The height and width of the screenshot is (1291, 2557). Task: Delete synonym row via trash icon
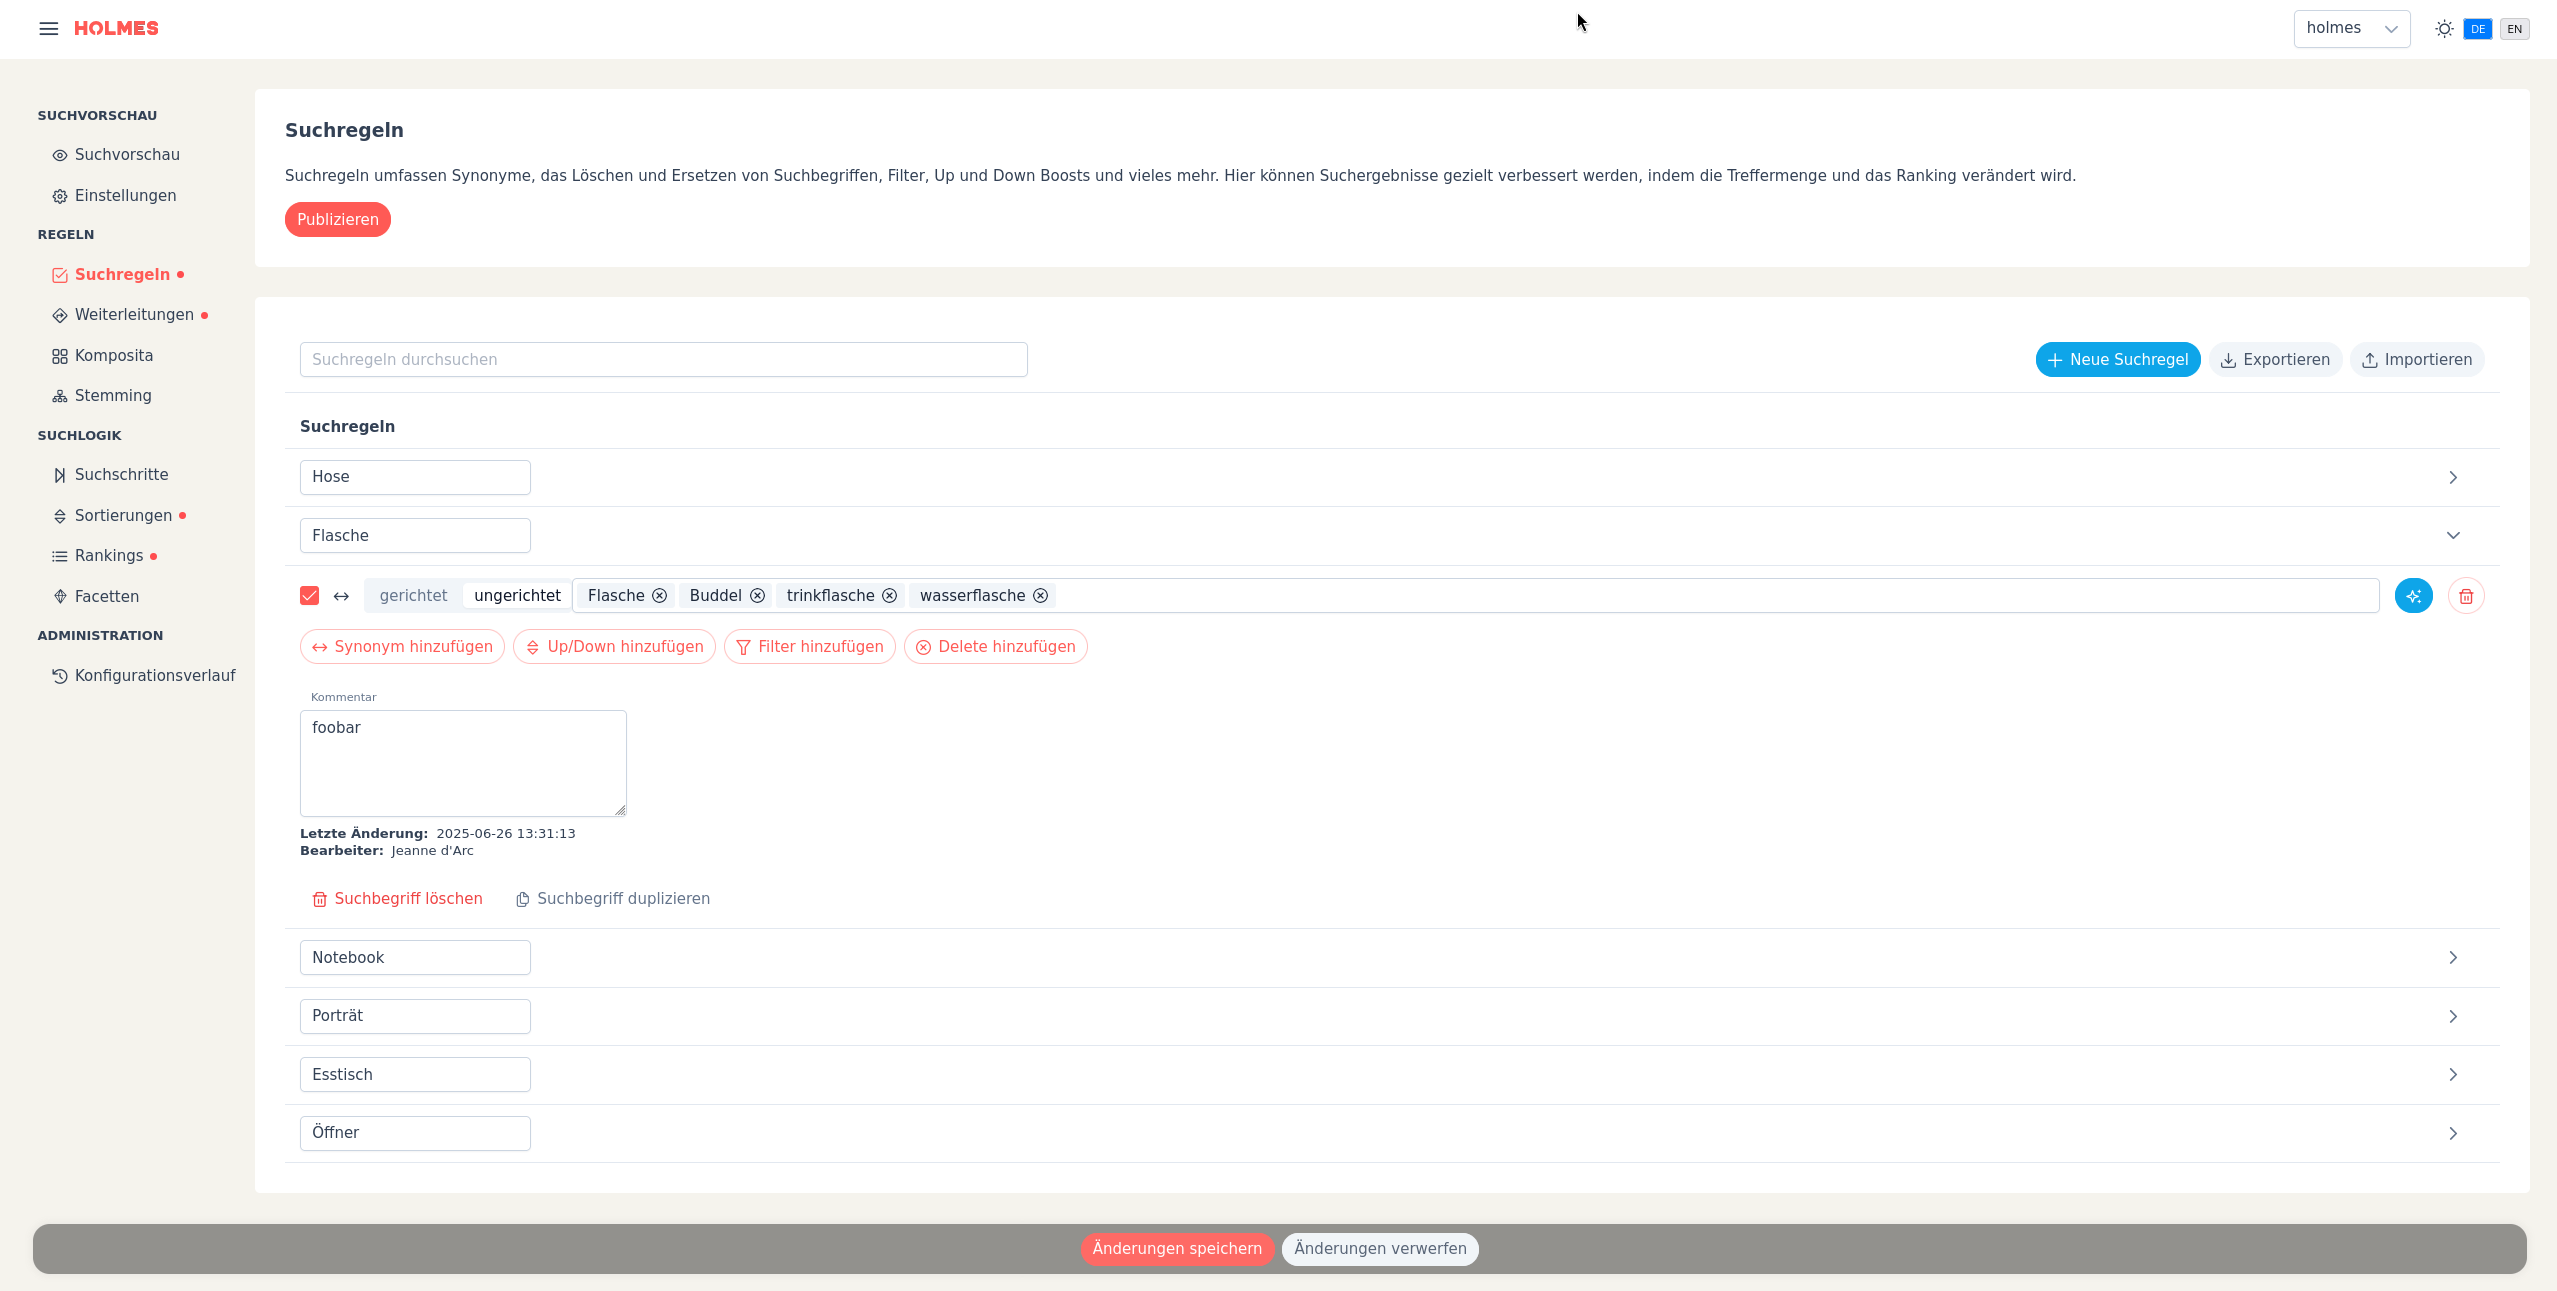(2466, 596)
